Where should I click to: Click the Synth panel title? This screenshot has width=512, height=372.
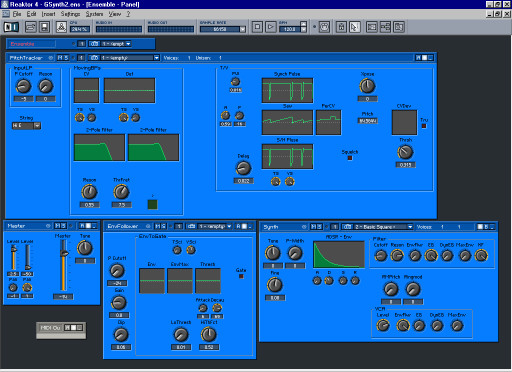271,227
